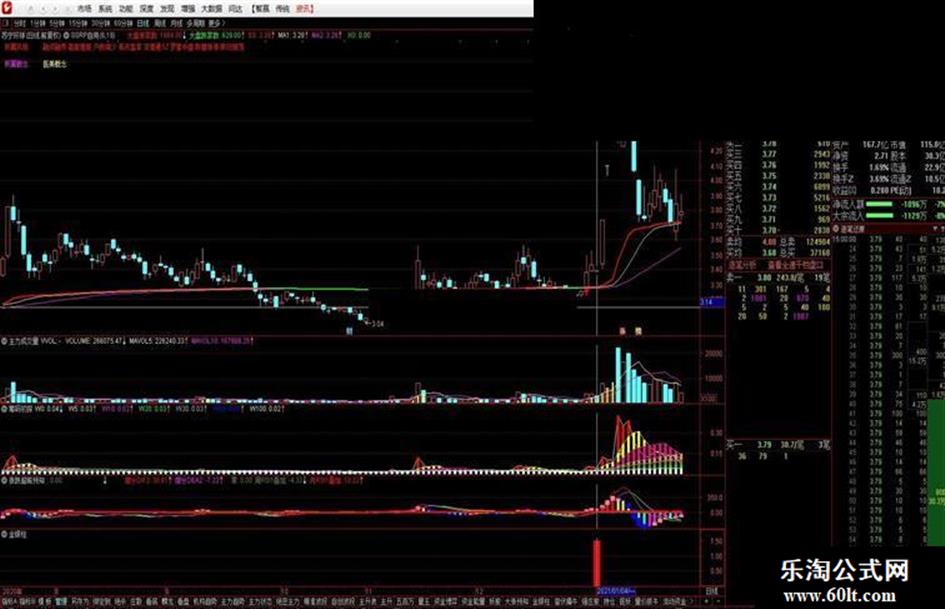This screenshot has width=945, height=609.
Task: Click the minus zoom button at bottom right
Action: pos(718,601)
